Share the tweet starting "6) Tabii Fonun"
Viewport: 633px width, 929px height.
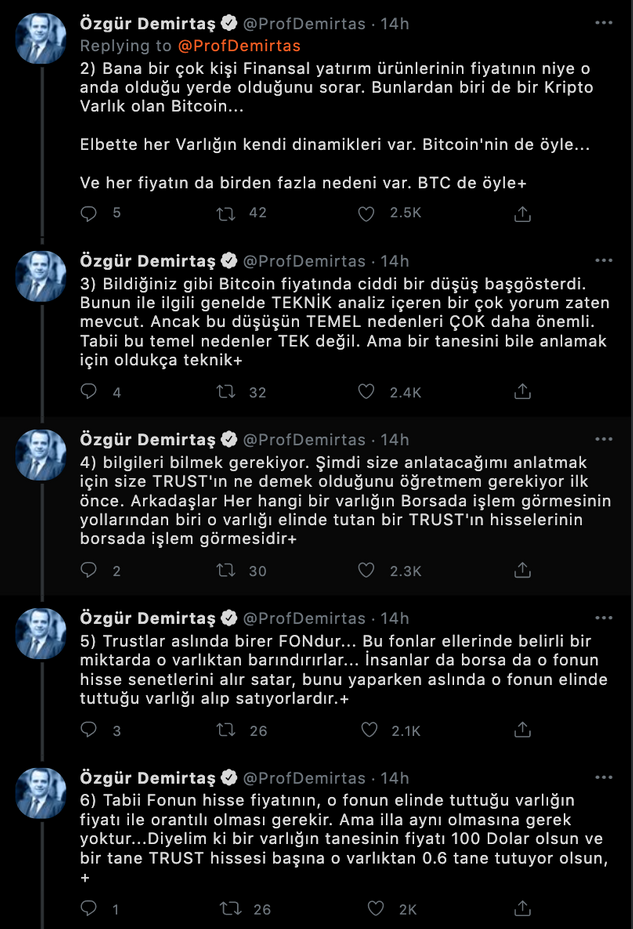(522, 909)
